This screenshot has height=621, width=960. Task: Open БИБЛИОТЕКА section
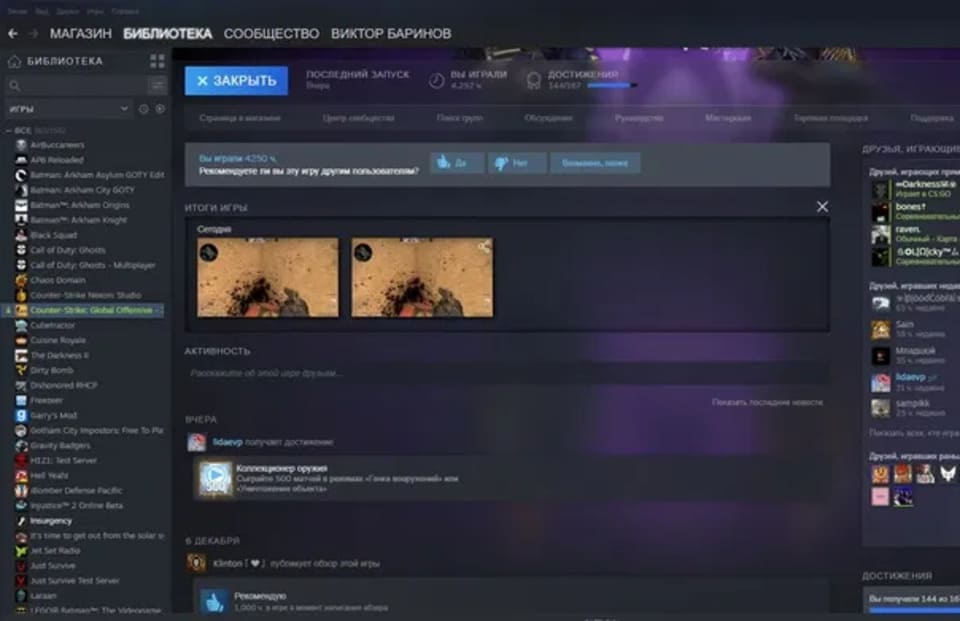pyautogui.click(x=168, y=34)
